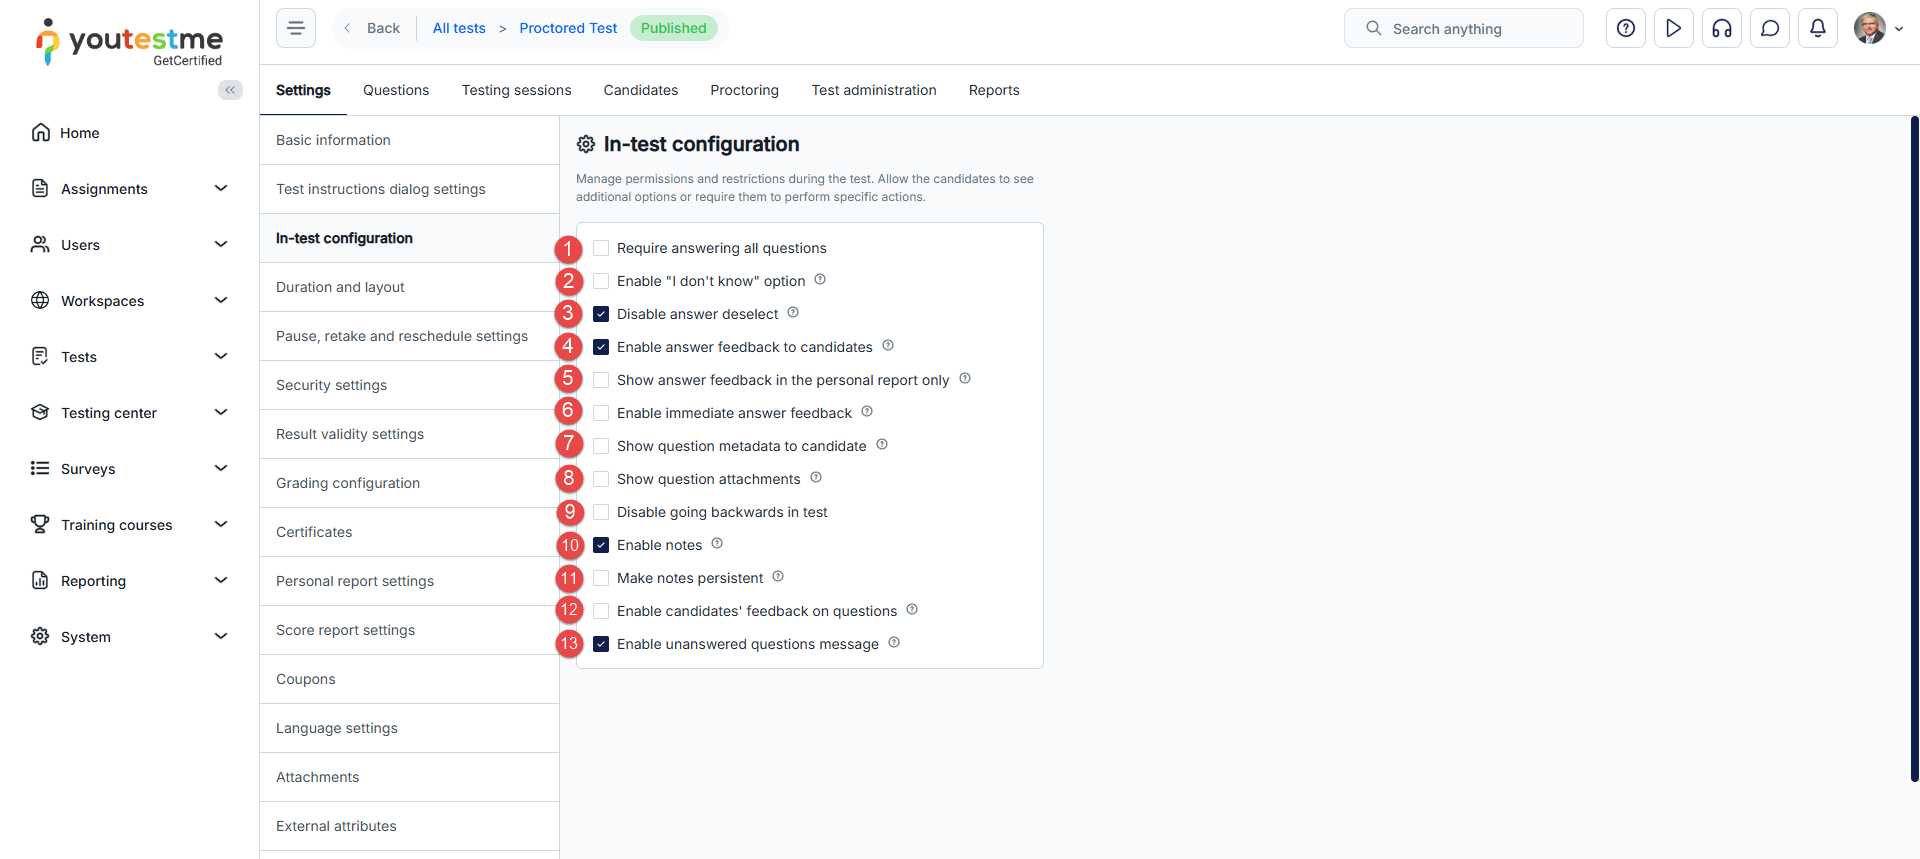Uncheck the Enable notes checkbox
Image resolution: width=1920 pixels, height=859 pixels.
point(601,545)
